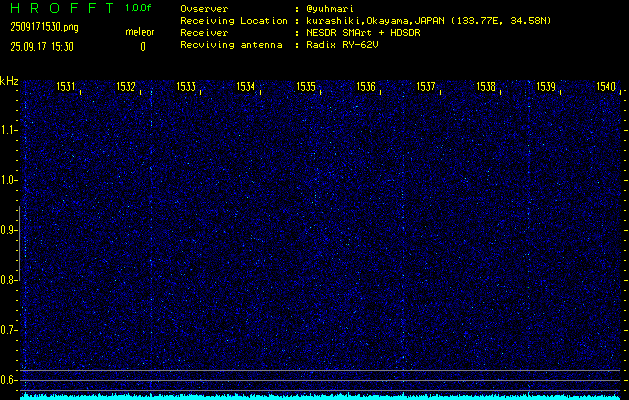This screenshot has height=400, width=629.
Task: Click the 1535 time marker
Action: pos(306,87)
